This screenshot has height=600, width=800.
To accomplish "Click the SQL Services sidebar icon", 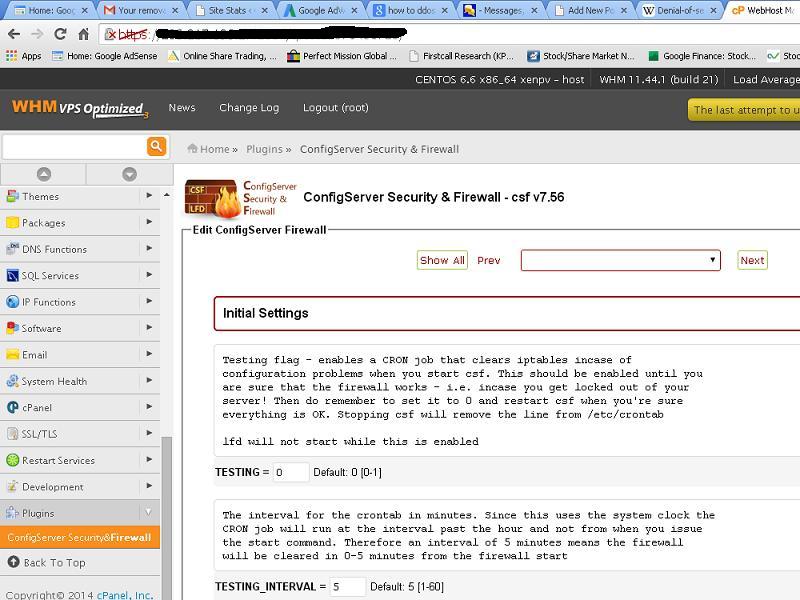I will pos(12,276).
